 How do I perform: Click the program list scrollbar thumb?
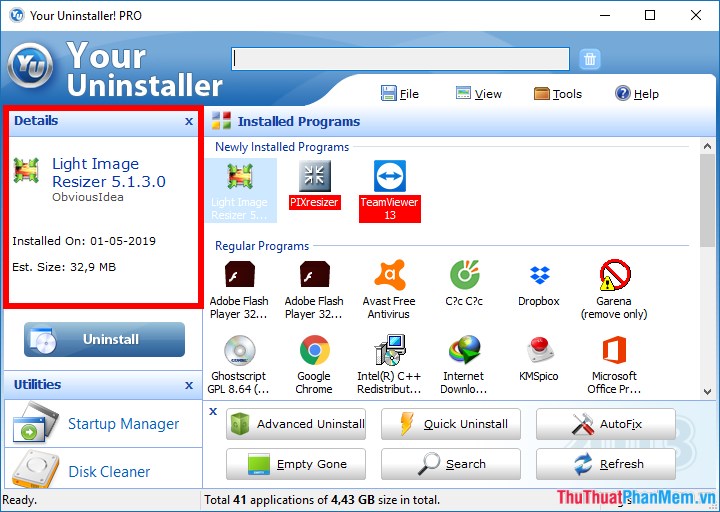pos(707,201)
